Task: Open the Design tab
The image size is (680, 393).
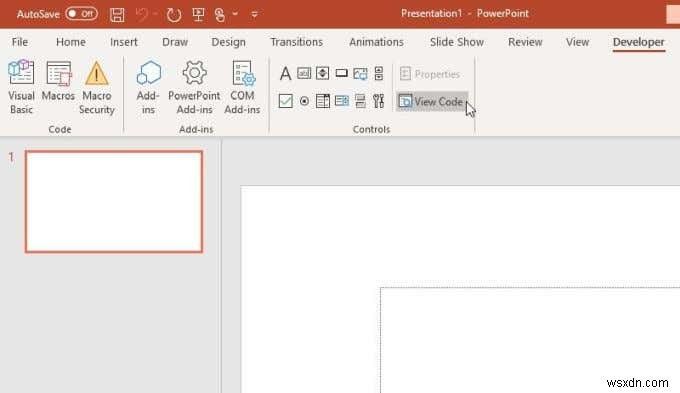Action: tap(229, 42)
